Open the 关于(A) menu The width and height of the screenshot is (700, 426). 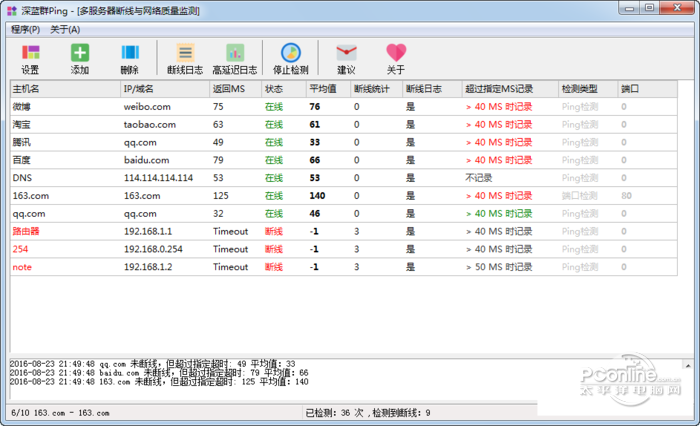(65, 29)
